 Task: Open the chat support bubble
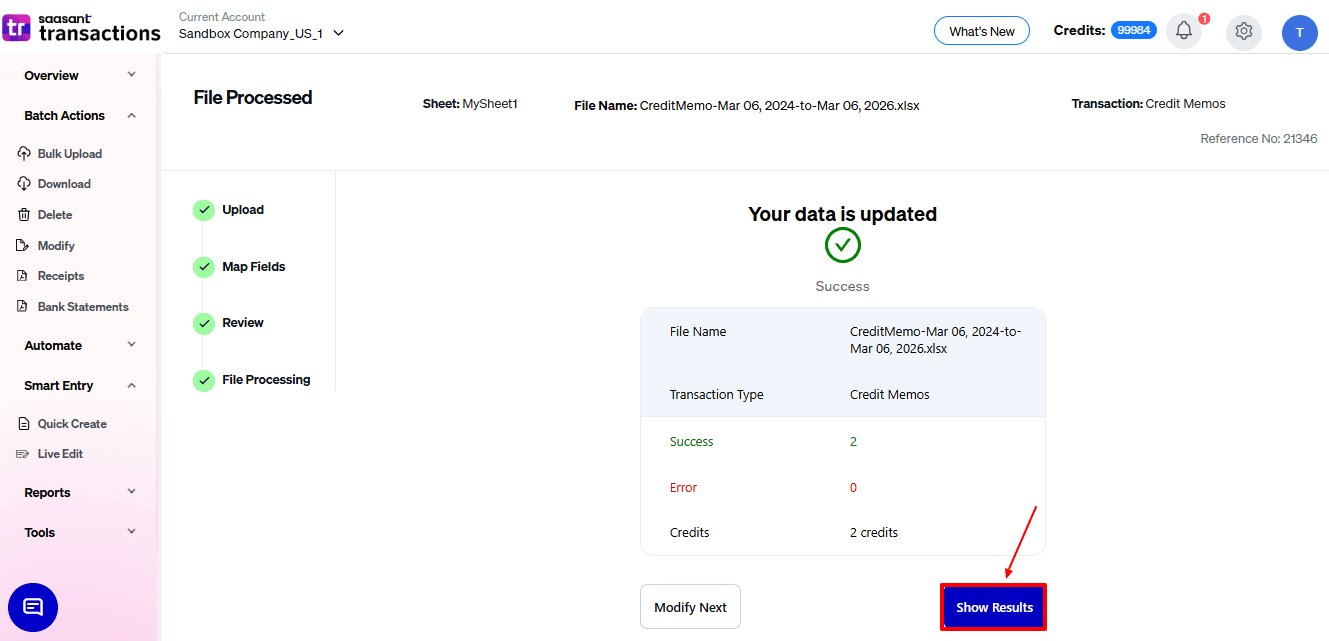pyautogui.click(x=33, y=607)
